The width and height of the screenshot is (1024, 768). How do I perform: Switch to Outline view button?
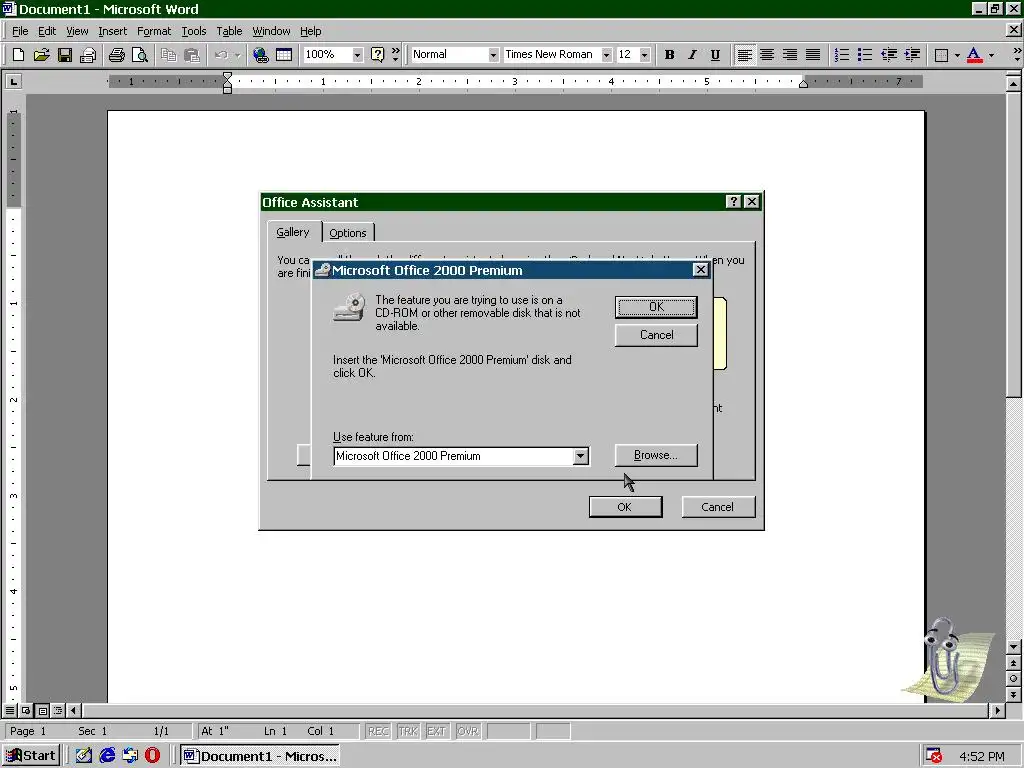(58, 710)
